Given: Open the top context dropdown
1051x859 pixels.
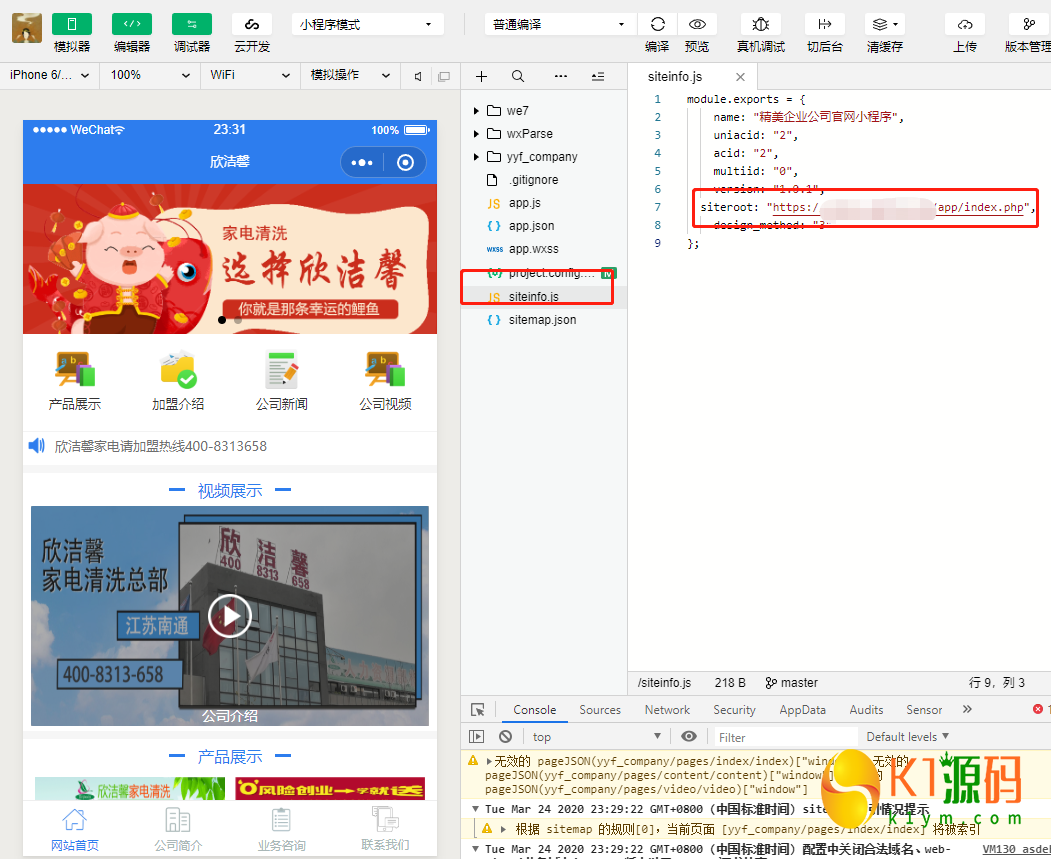Looking at the screenshot, I should (596, 736).
